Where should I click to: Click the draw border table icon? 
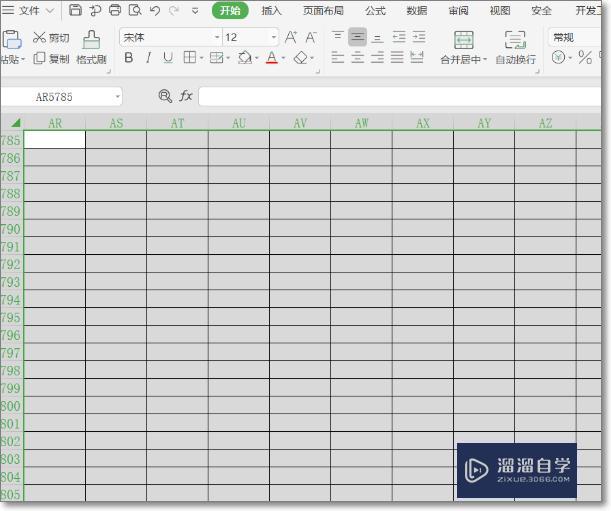[x=216, y=58]
